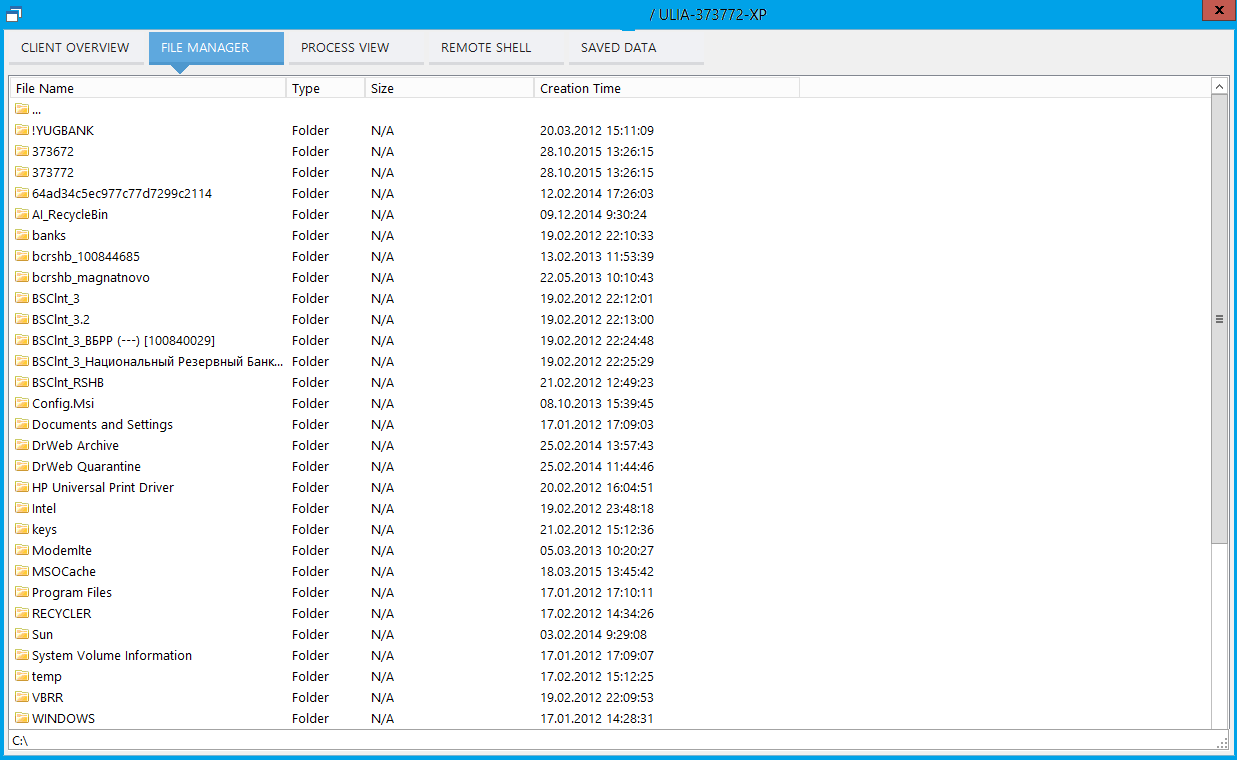
Task: Click the 373772 folder icon
Action: [22, 172]
